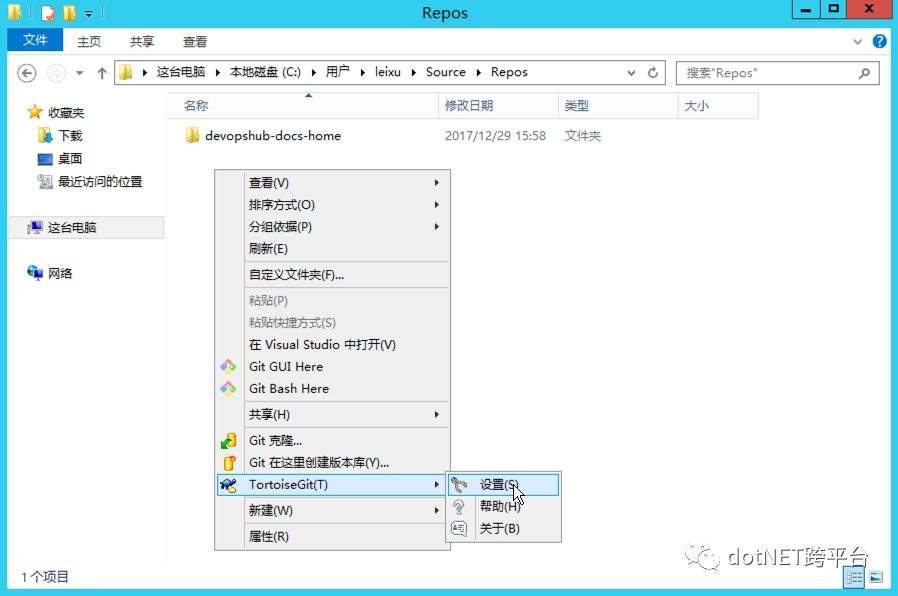Sort by the 类型 column header

(x=618, y=105)
